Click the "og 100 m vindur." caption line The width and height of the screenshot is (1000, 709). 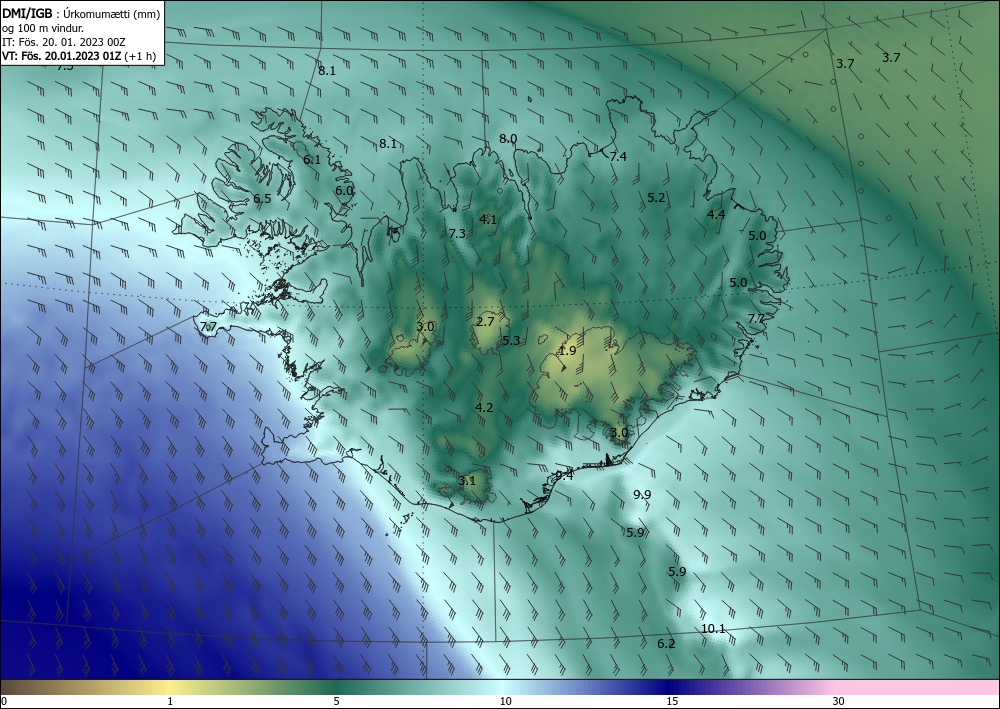click(43, 28)
